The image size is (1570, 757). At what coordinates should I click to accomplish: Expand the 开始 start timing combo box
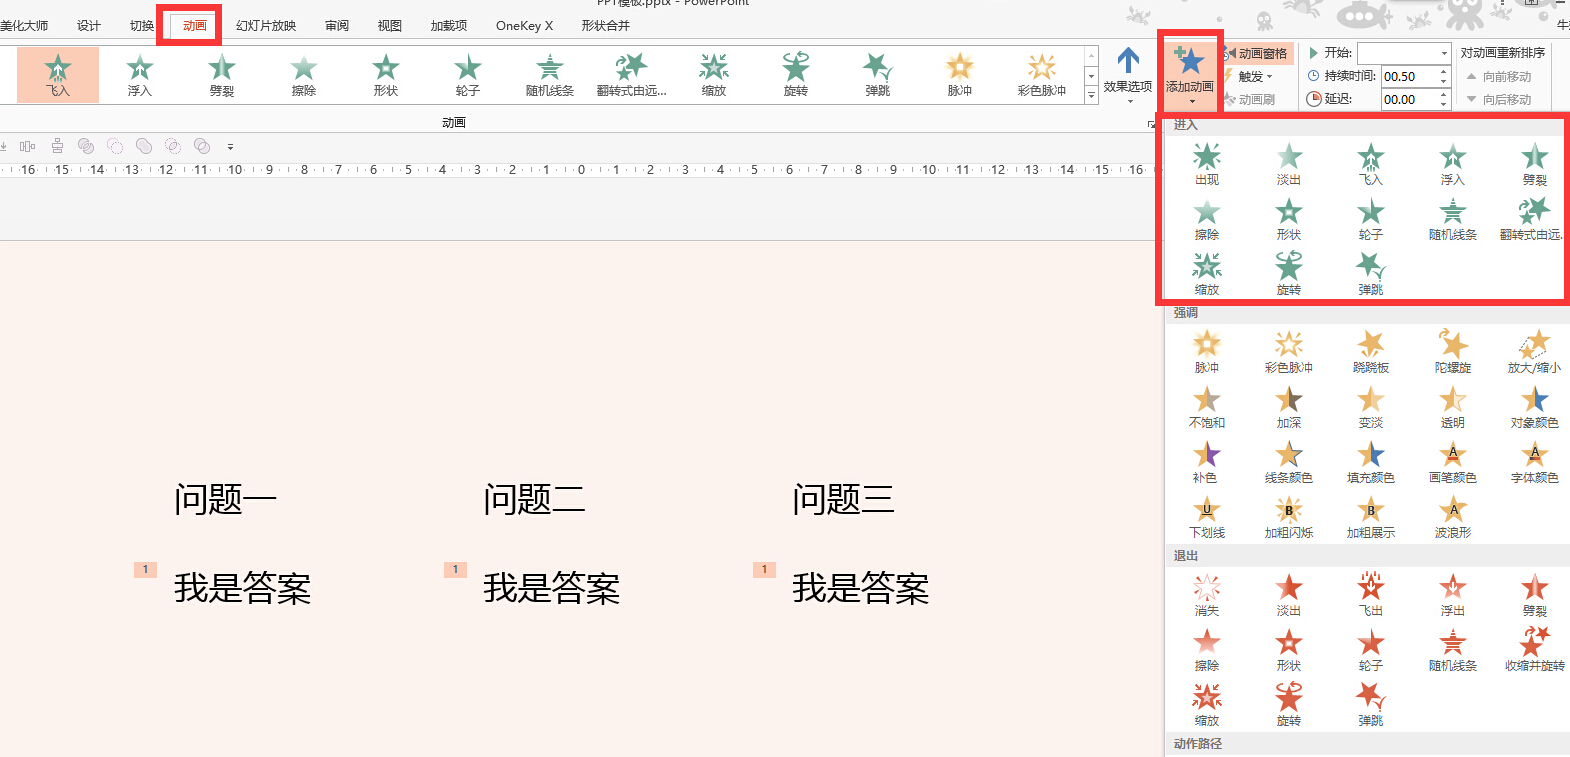[x=1444, y=53]
